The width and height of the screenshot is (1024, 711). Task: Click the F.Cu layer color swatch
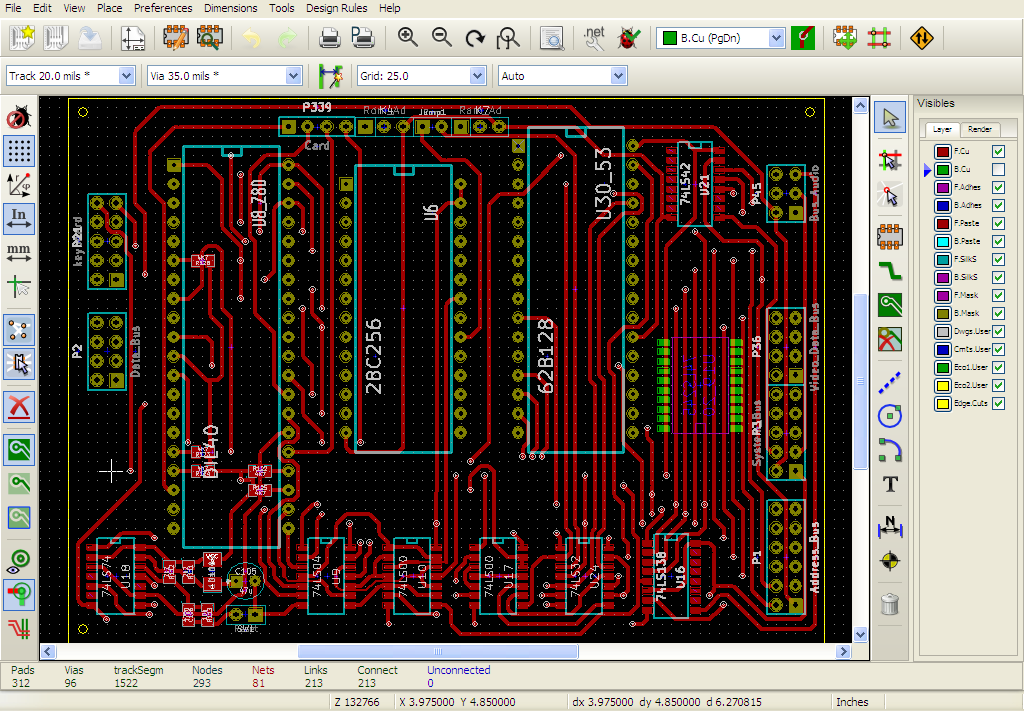point(942,152)
